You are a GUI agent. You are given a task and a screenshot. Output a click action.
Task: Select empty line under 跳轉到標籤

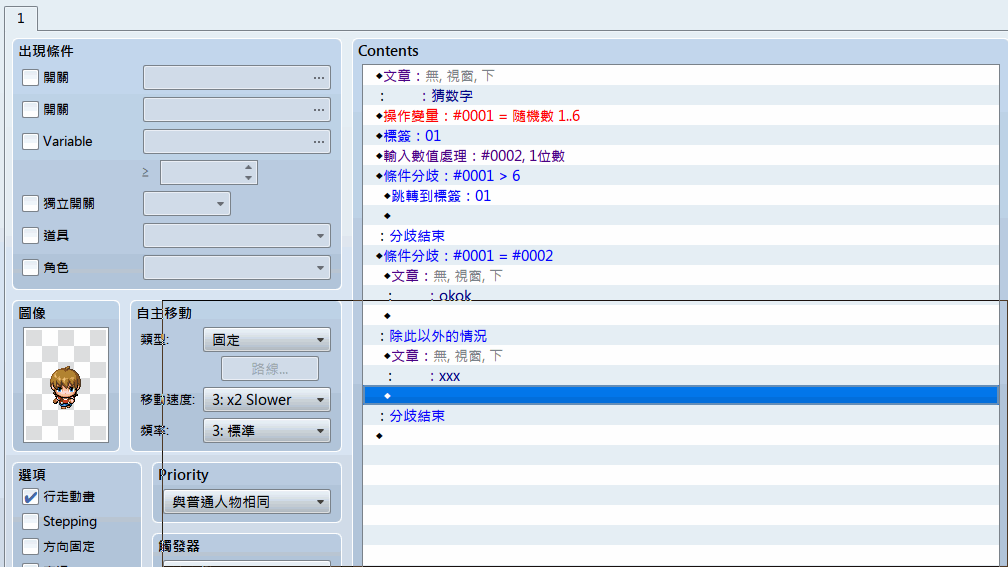pos(681,215)
